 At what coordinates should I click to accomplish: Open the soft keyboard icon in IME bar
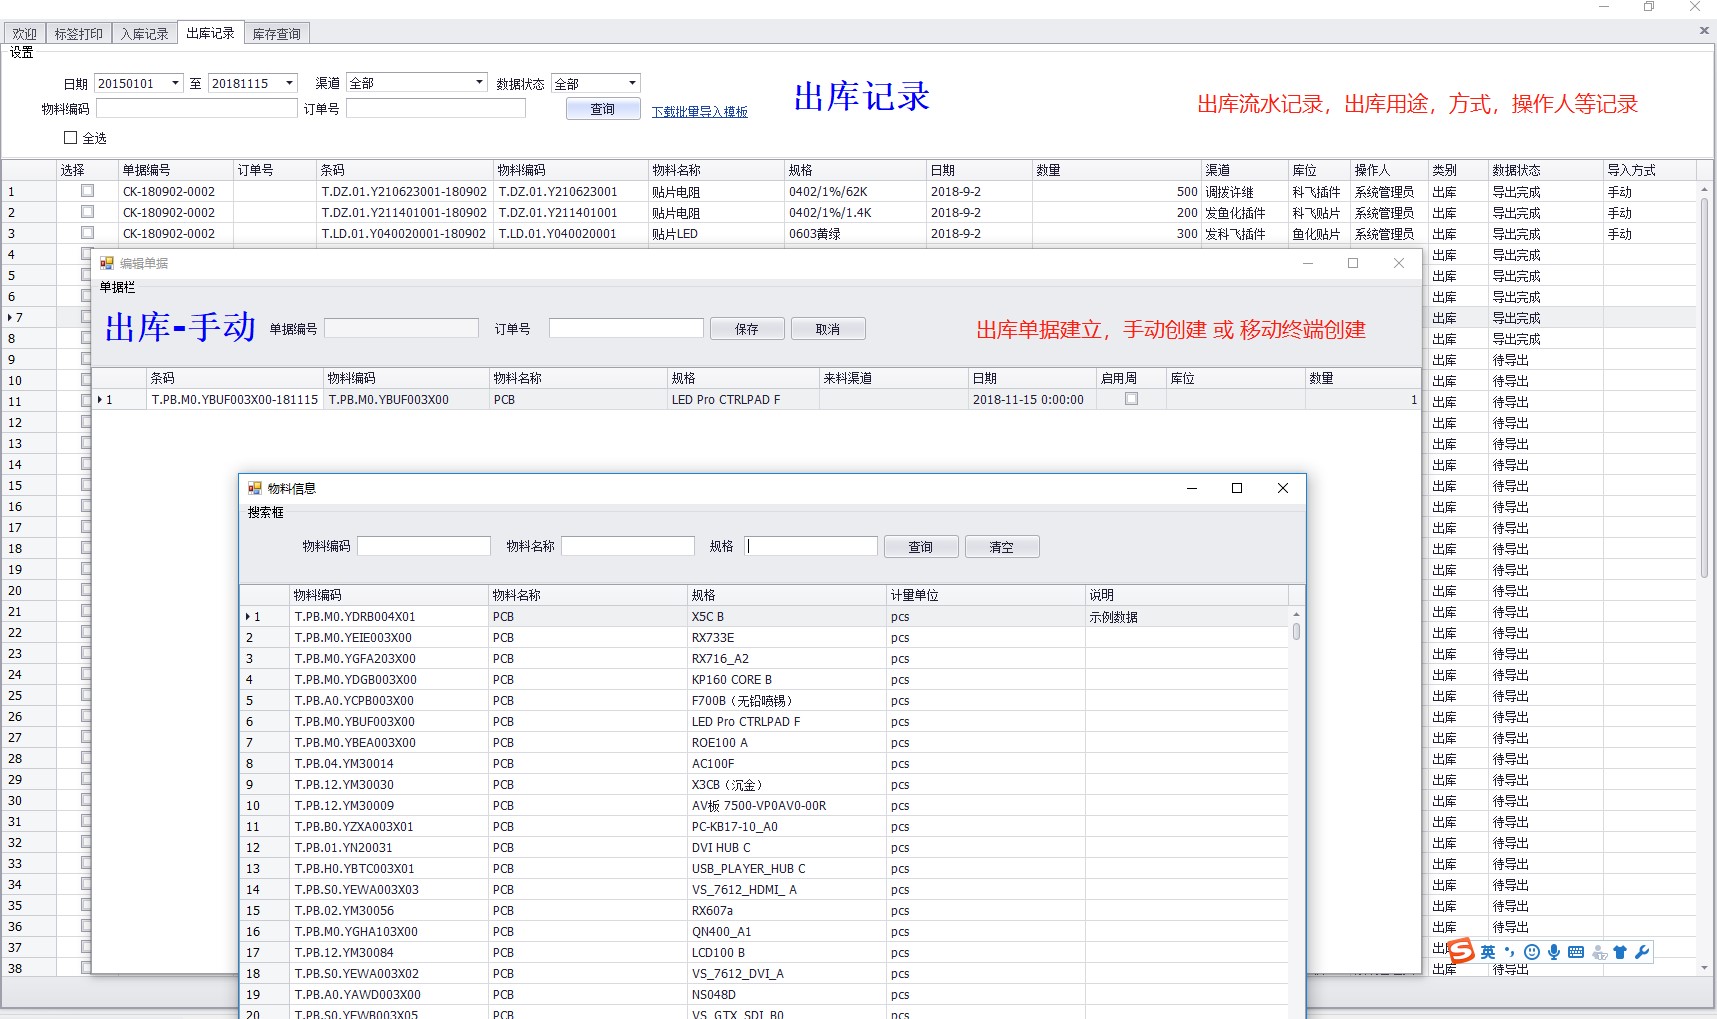pyautogui.click(x=1576, y=952)
